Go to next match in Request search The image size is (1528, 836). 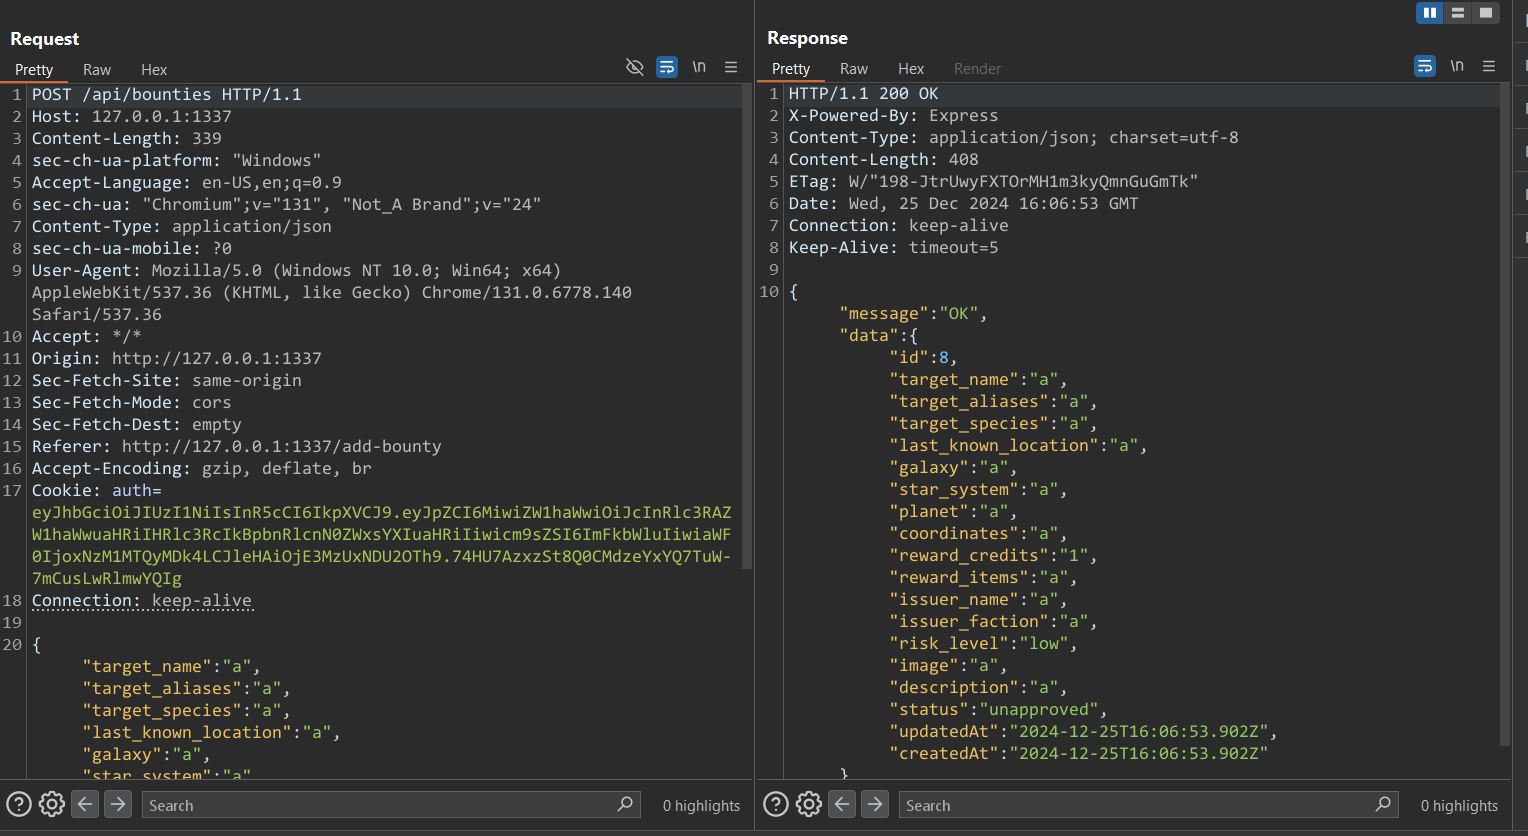(x=118, y=804)
